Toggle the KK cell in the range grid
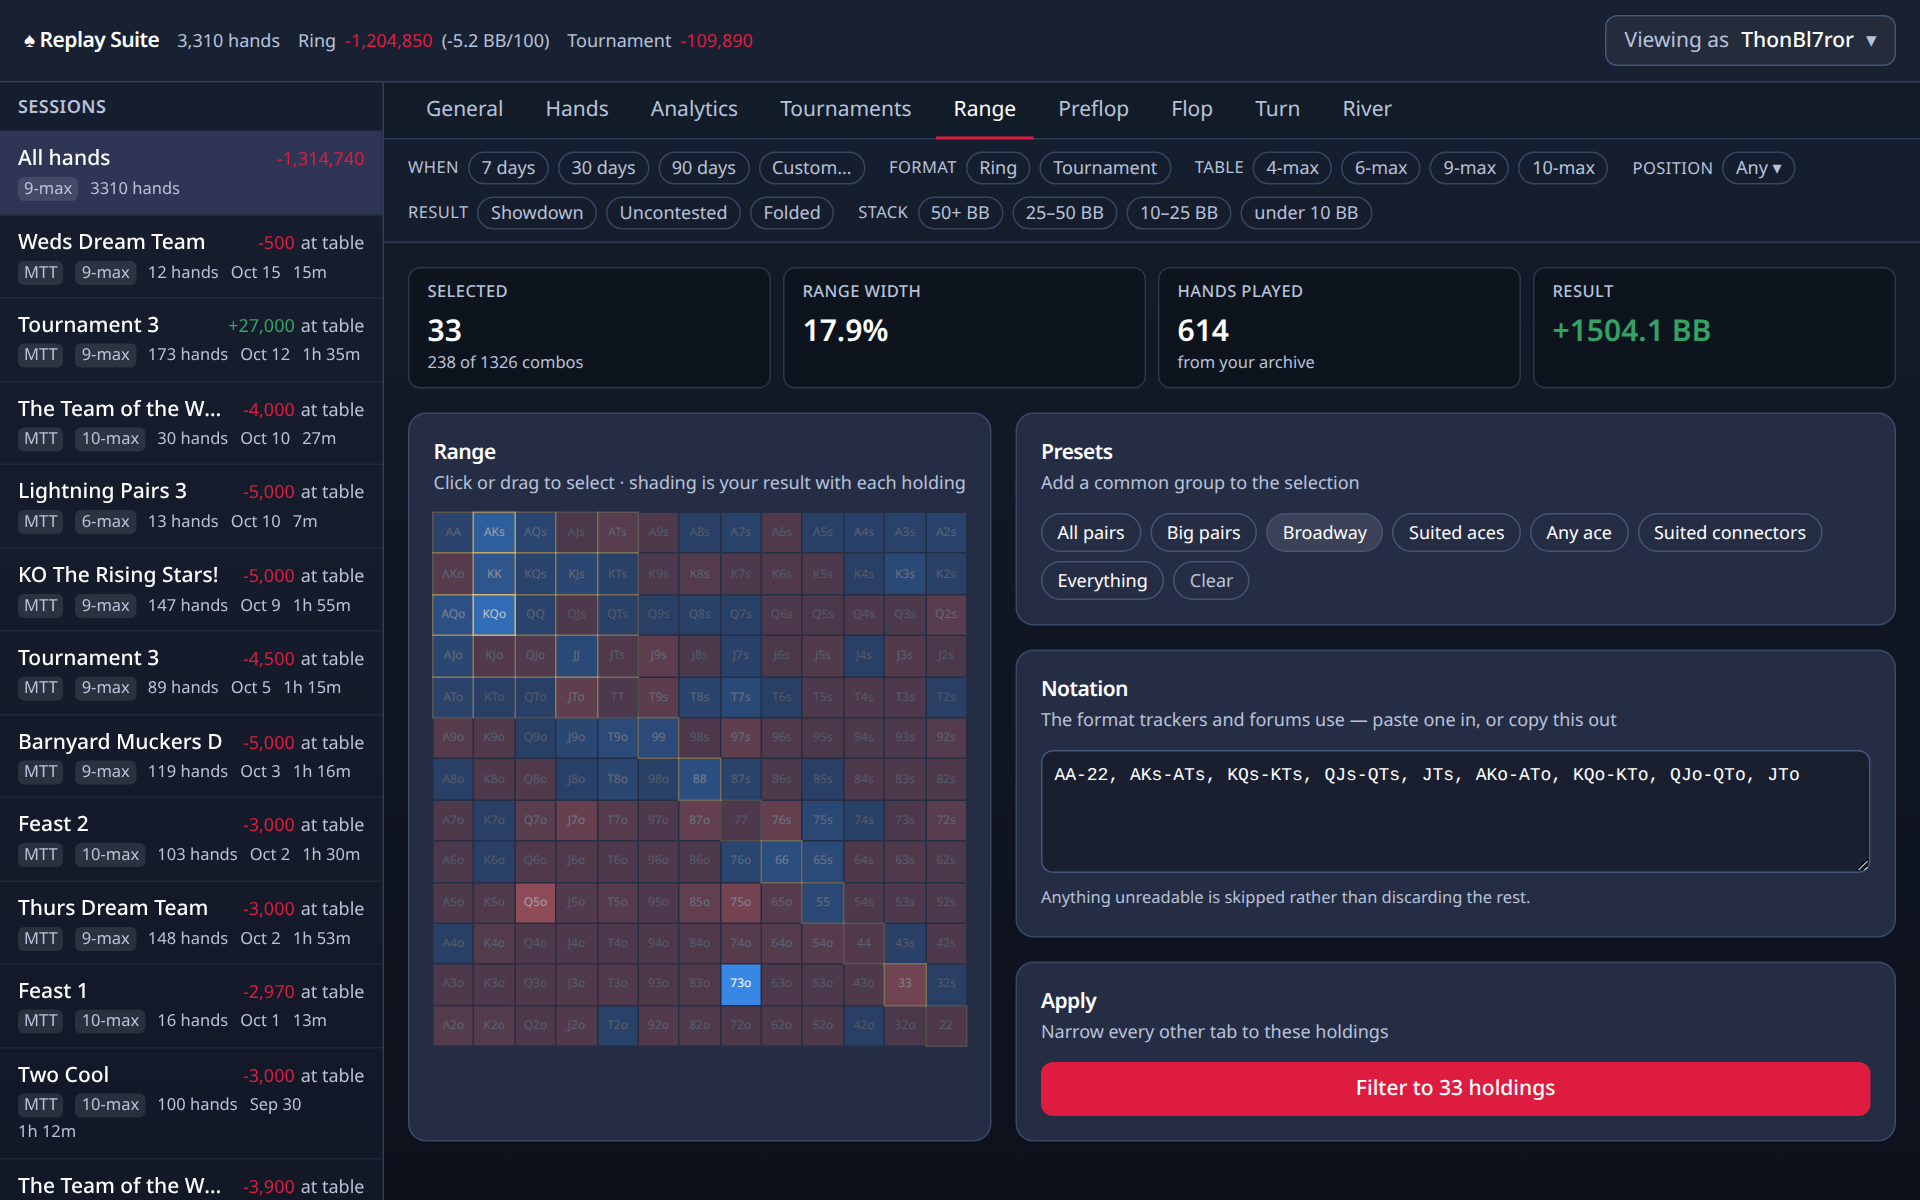1920x1200 pixels. point(494,573)
